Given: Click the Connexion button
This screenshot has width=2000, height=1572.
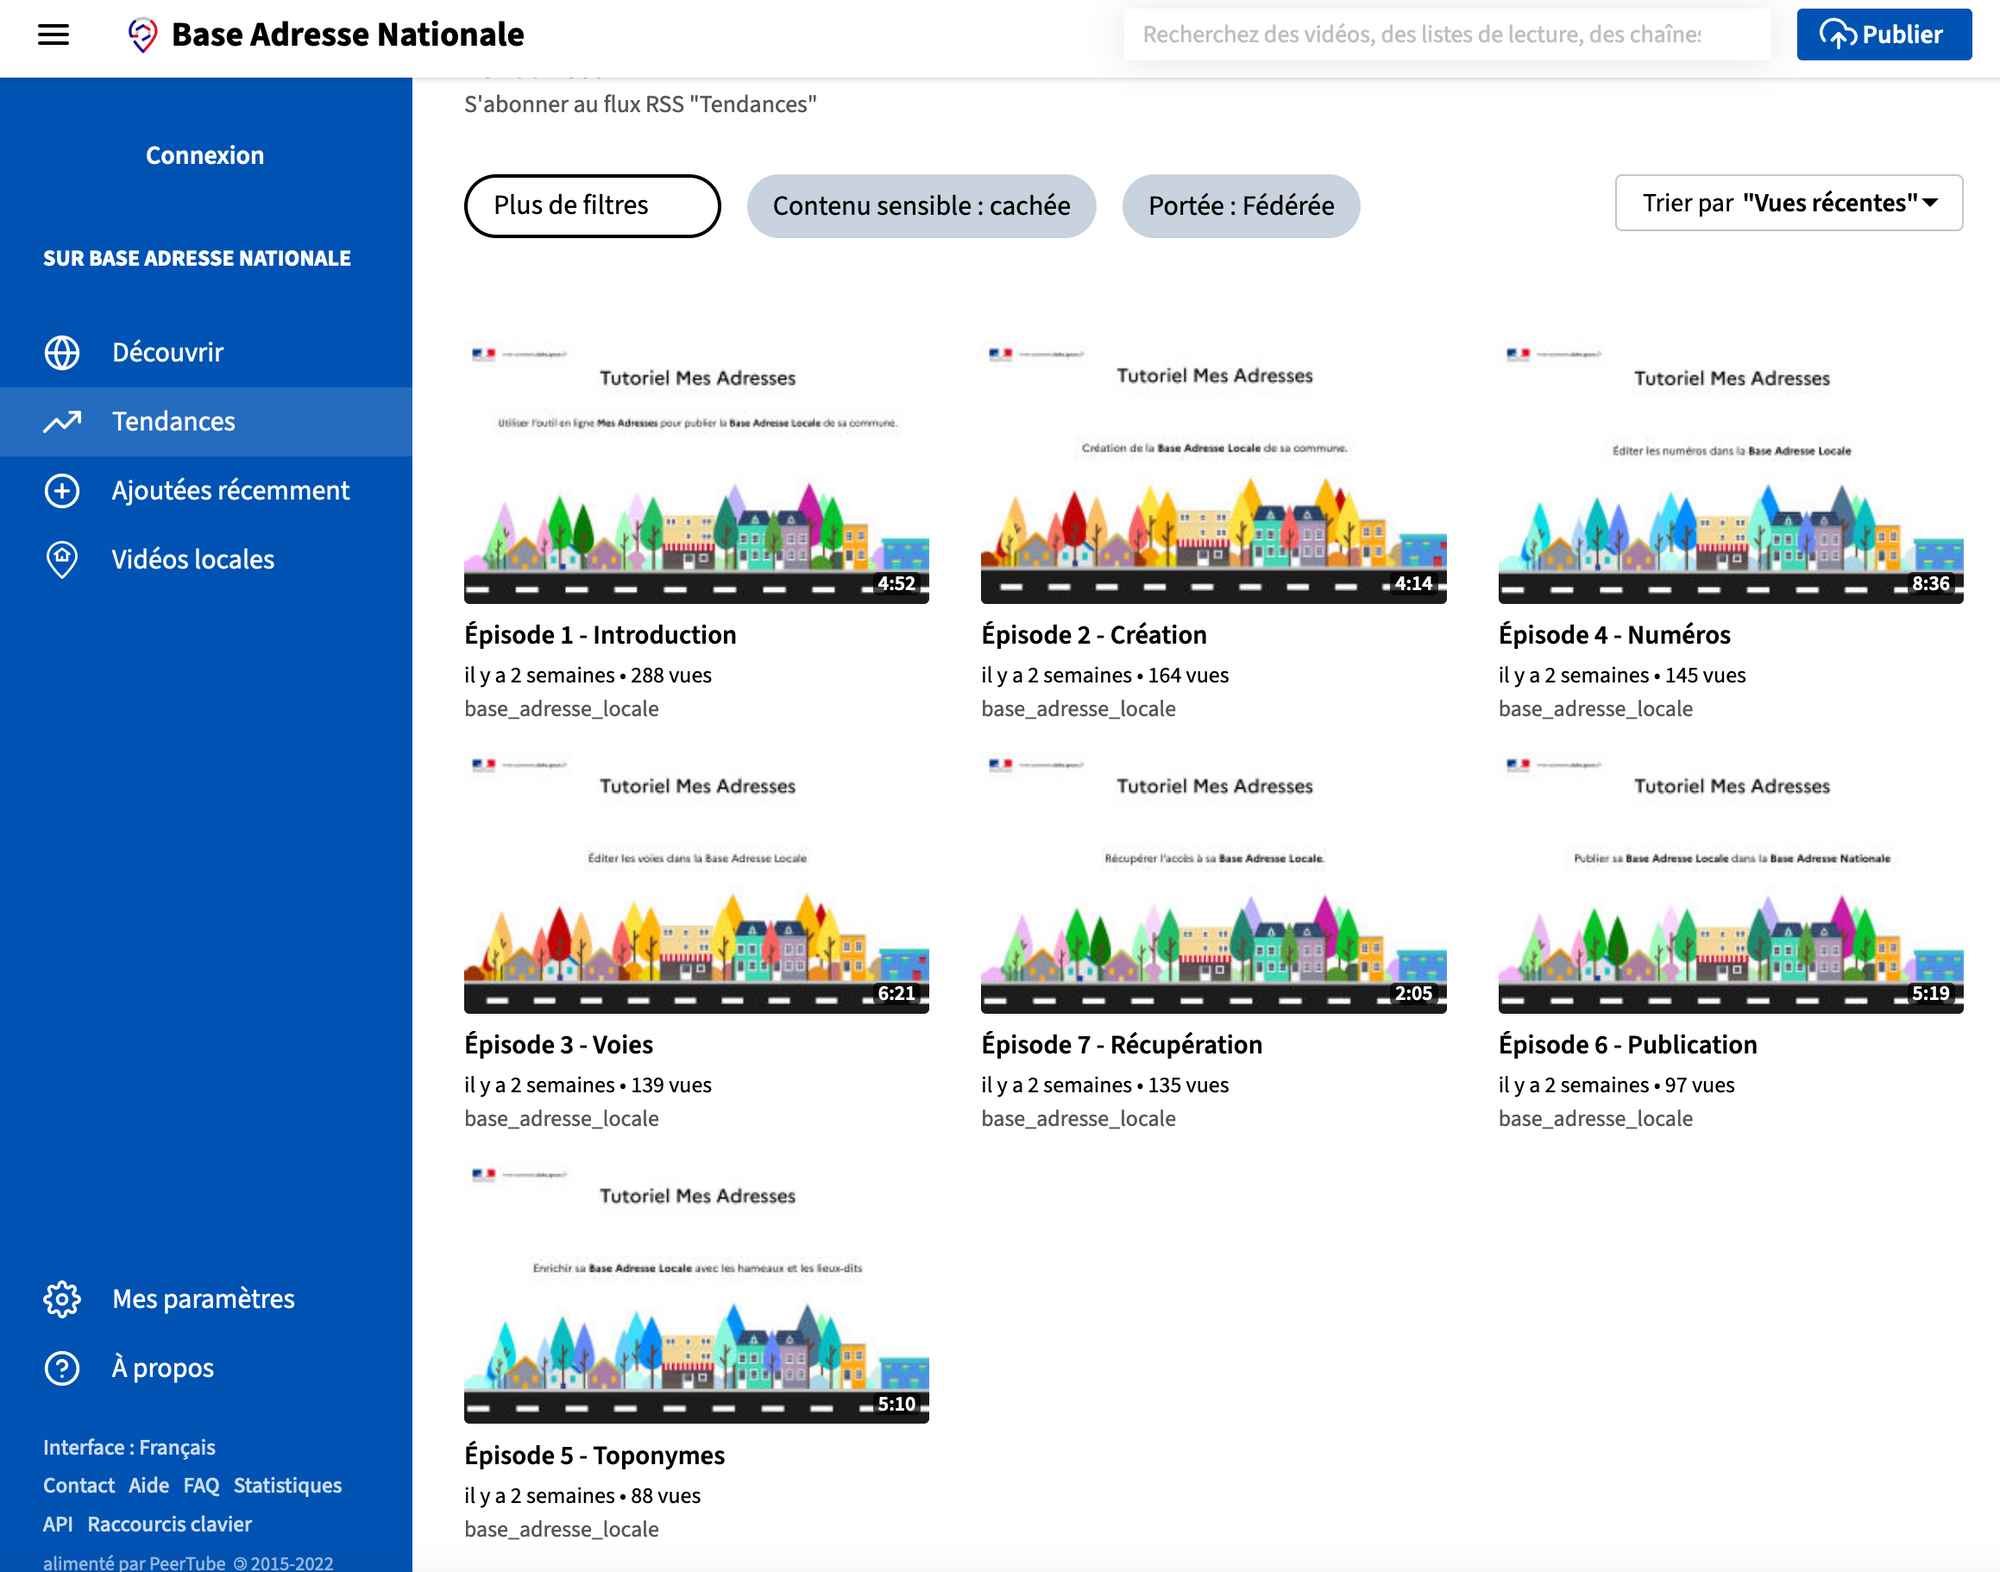Looking at the screenshot, I should point(205,155).
